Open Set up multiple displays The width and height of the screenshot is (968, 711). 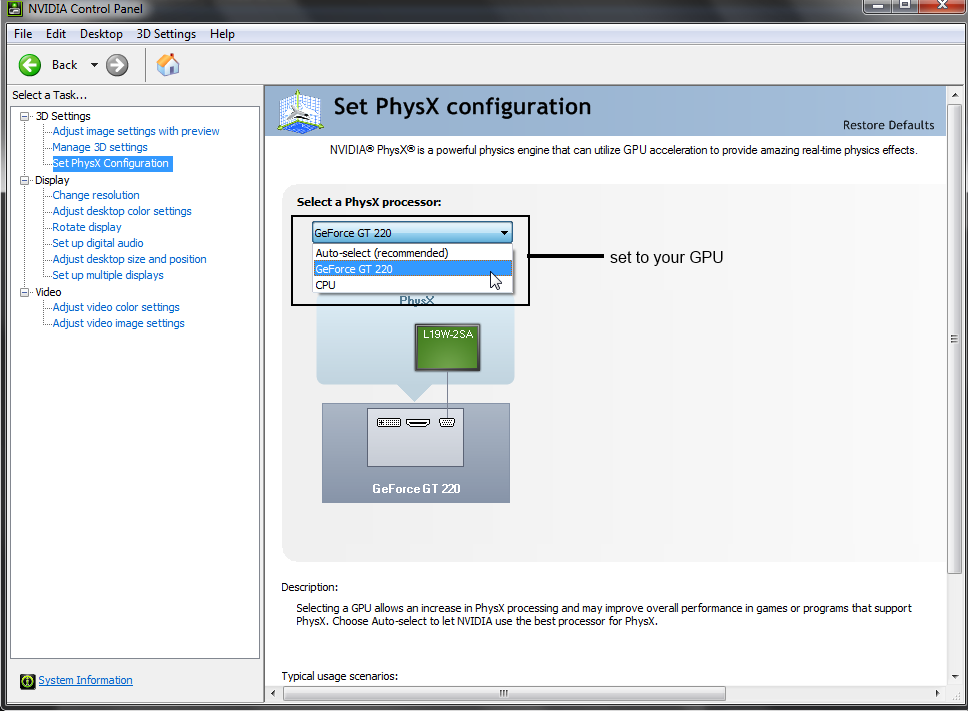point(108,275)
